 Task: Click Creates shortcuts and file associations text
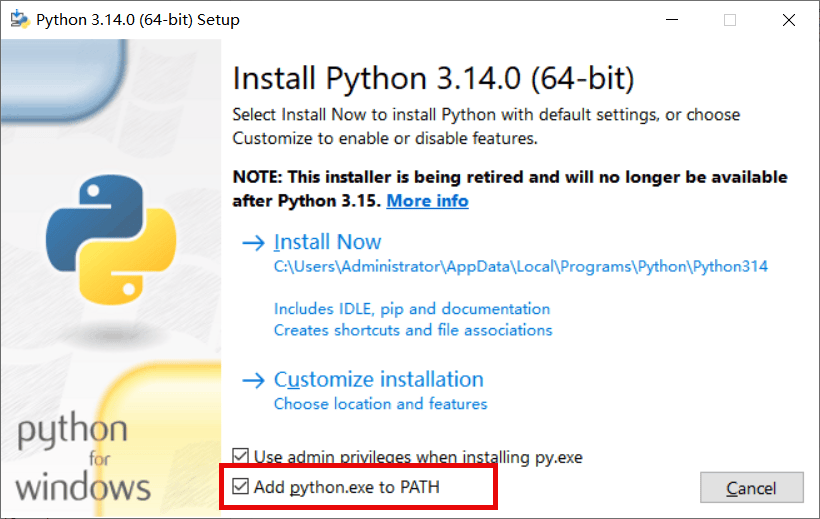click(413, 330)
